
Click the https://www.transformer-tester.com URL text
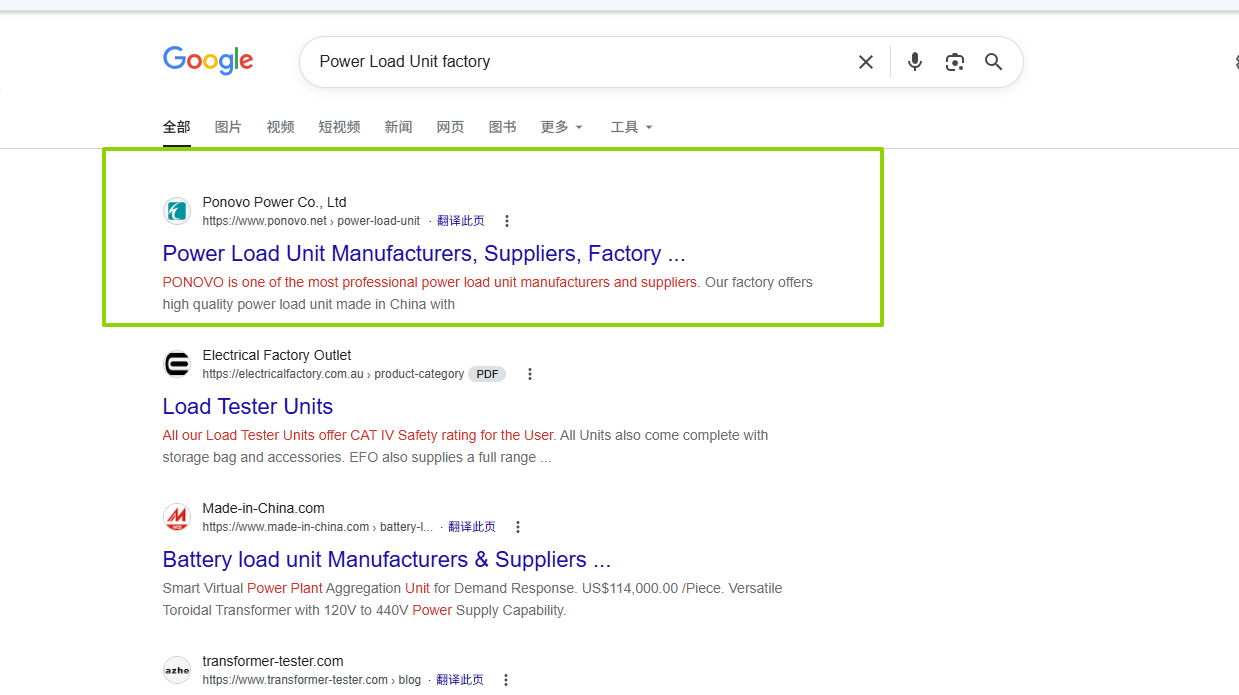click(295, 680)
